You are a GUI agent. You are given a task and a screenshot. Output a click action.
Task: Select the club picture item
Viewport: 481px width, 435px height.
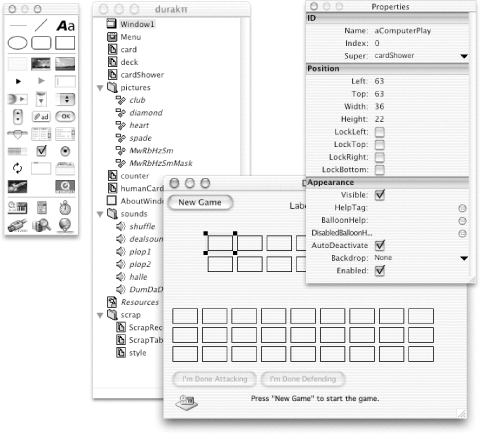137,100
